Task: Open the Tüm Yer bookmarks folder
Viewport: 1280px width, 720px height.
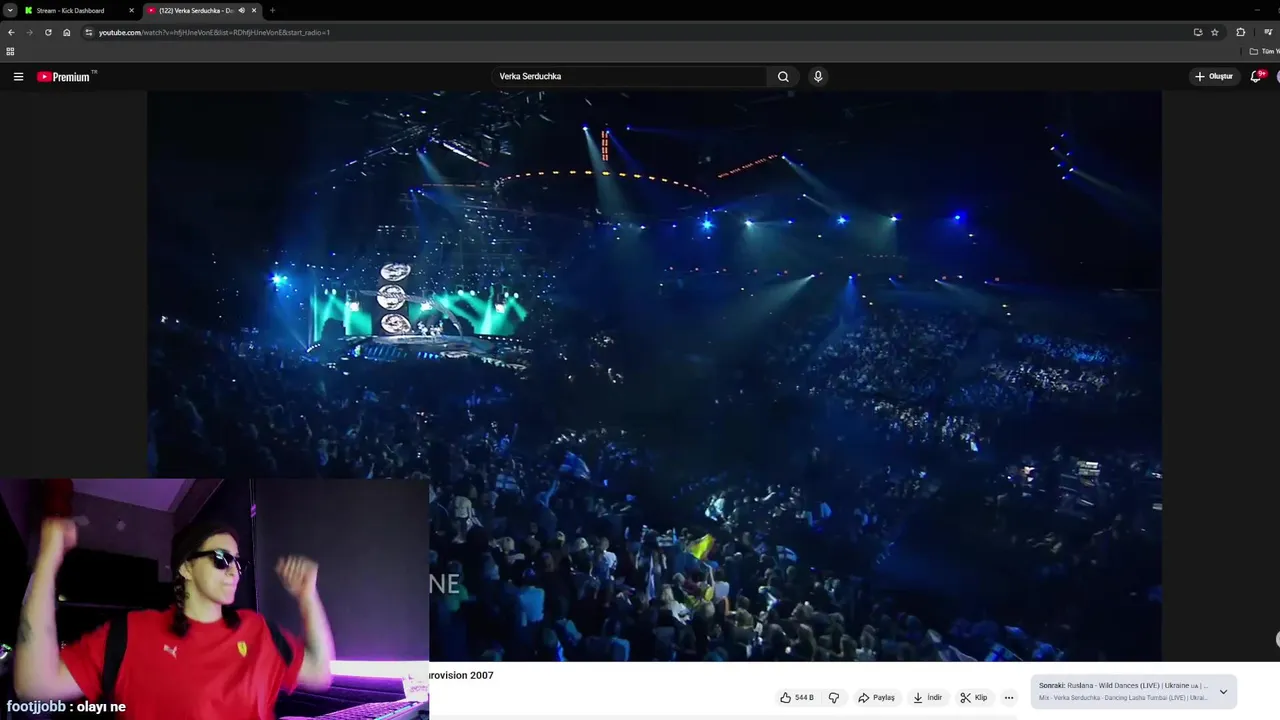Action: tap(1265, 51)
